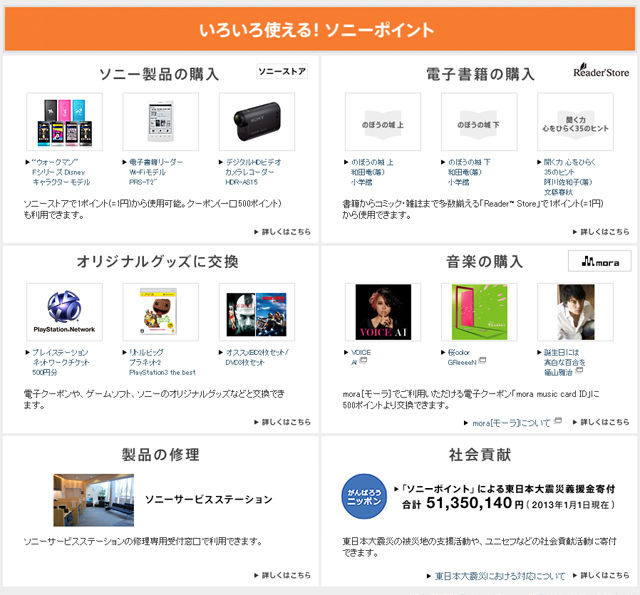Click 詳しくはこちら in 社会貢献 section
Image resolution: width=640 pixels, height=595 pixels.
(x=604, y=575)
